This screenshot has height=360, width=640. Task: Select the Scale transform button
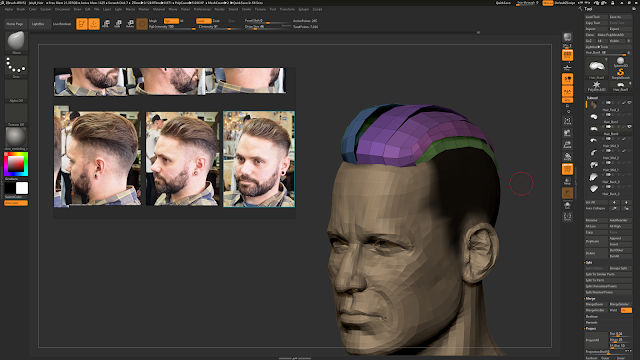(x=118, y=24)
